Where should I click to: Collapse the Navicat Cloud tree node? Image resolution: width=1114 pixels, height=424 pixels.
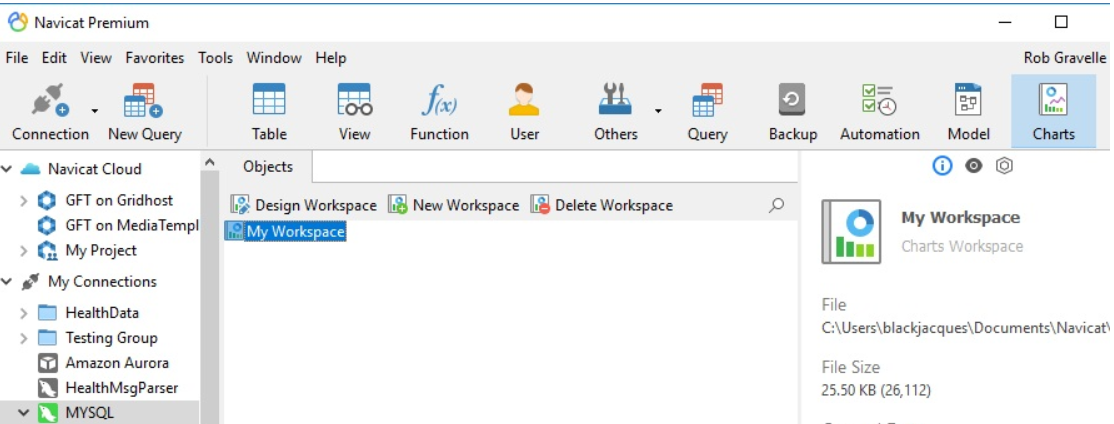(7, 169)
